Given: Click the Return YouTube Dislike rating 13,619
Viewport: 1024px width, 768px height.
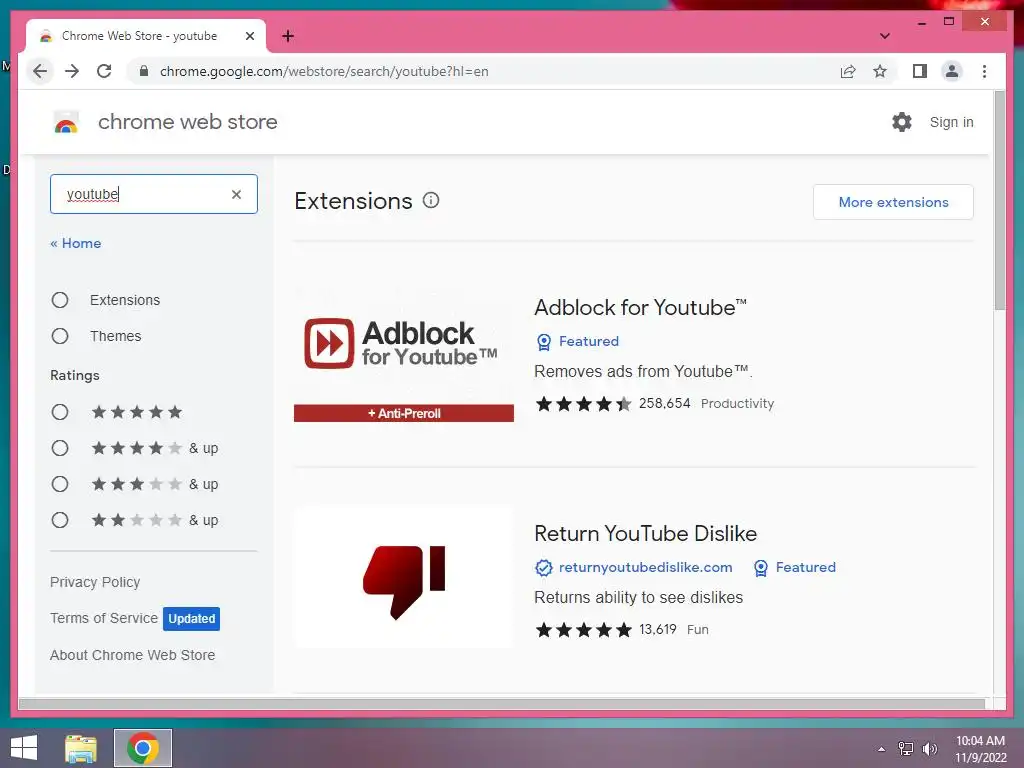Looking at the screenshot, I should click(x=605, y=630).
